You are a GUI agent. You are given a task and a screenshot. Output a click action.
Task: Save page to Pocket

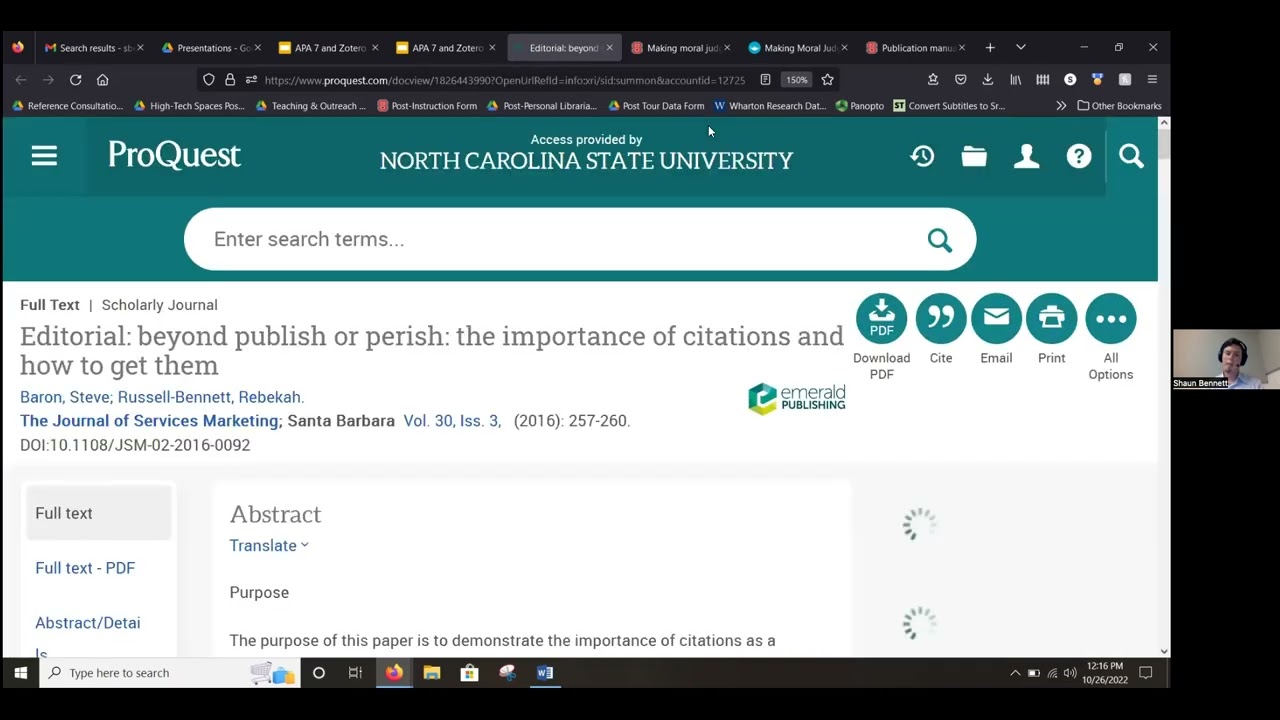[960, 80]
